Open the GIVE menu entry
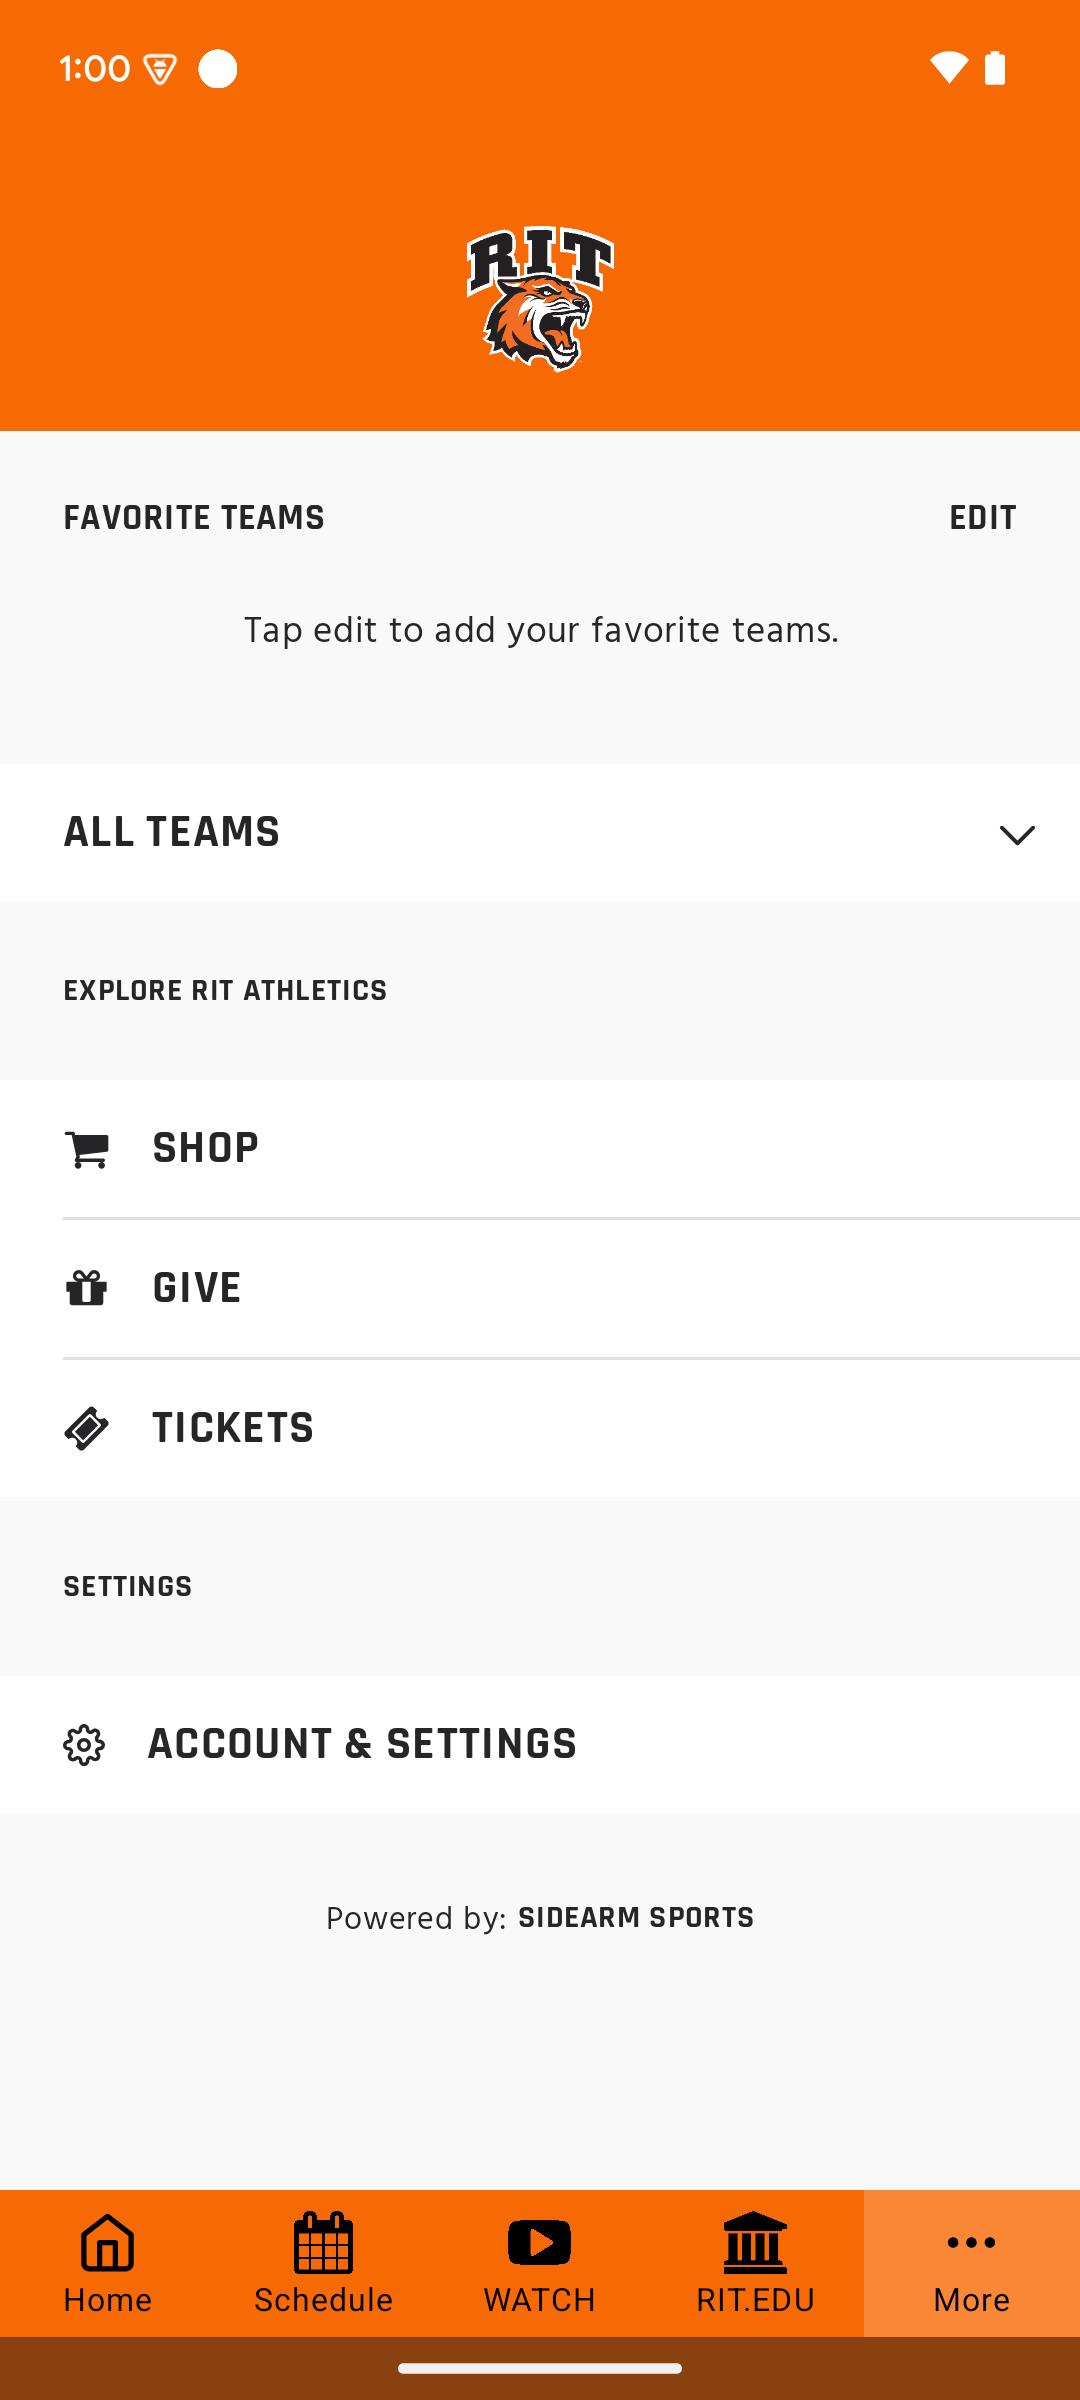 point(540,1289)
